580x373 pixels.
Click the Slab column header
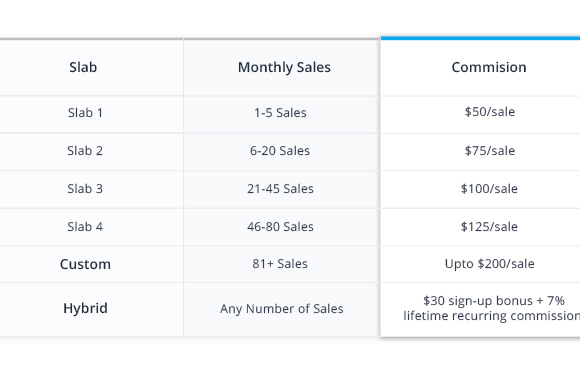(x=83, y=67)
